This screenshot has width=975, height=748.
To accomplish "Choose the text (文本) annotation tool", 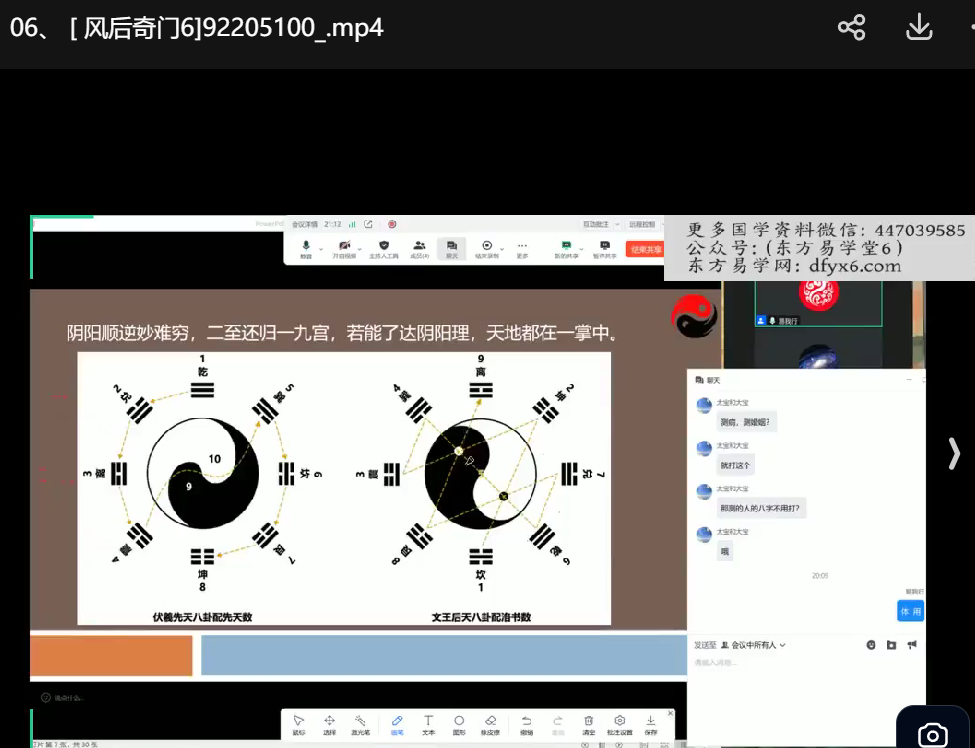I will coord(428,723).
